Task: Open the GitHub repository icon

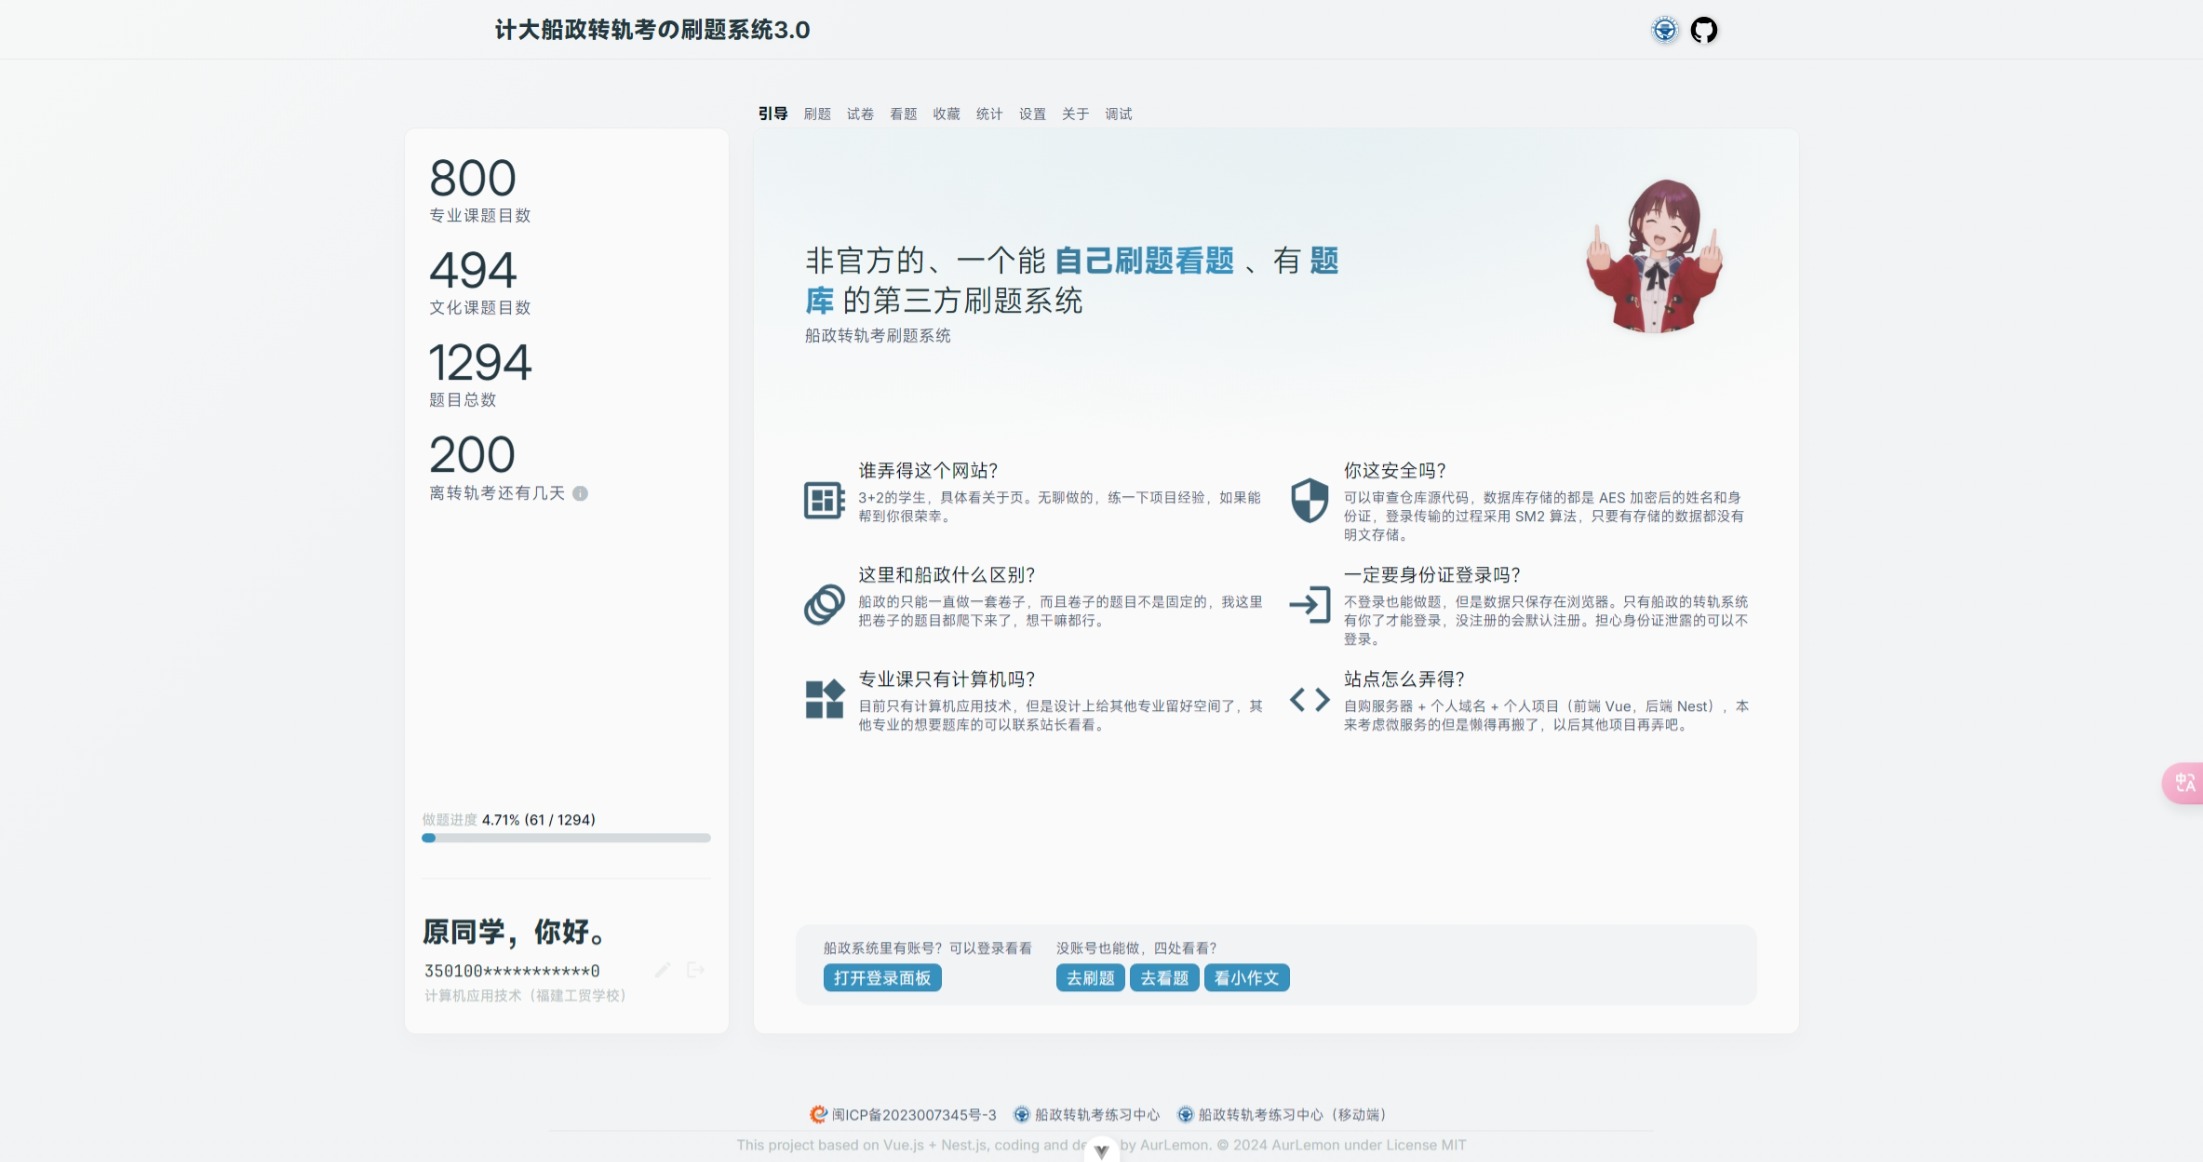Action: 1703,30
